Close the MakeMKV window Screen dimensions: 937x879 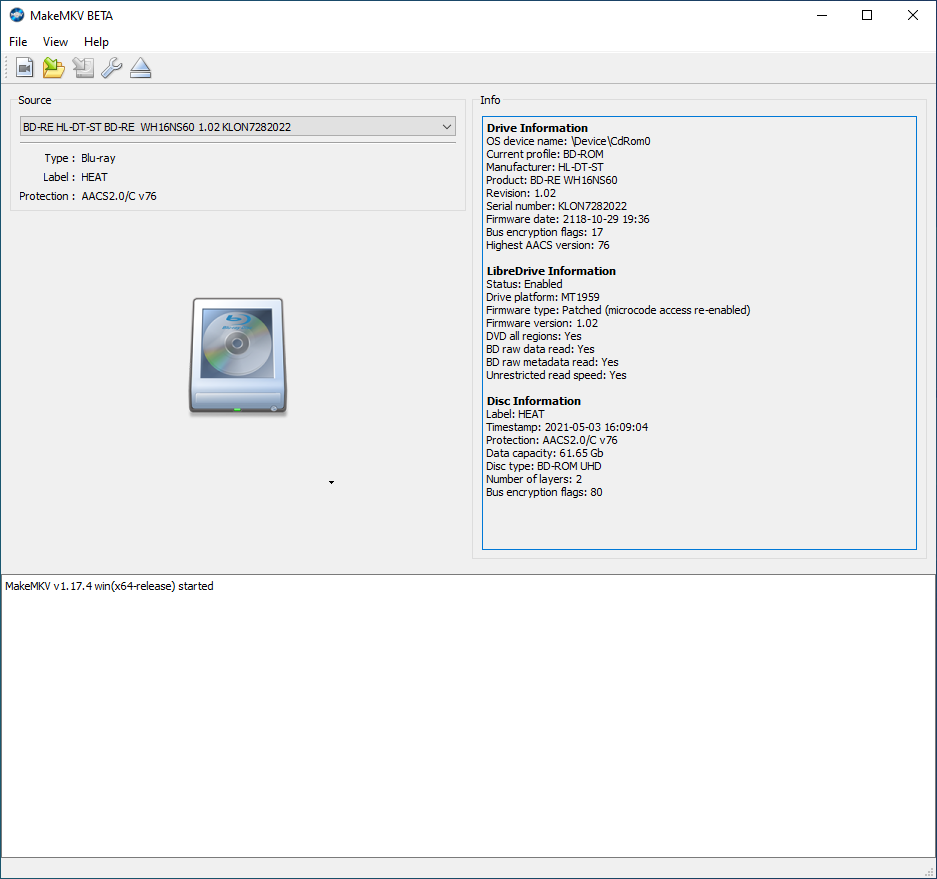coord(913,16)
